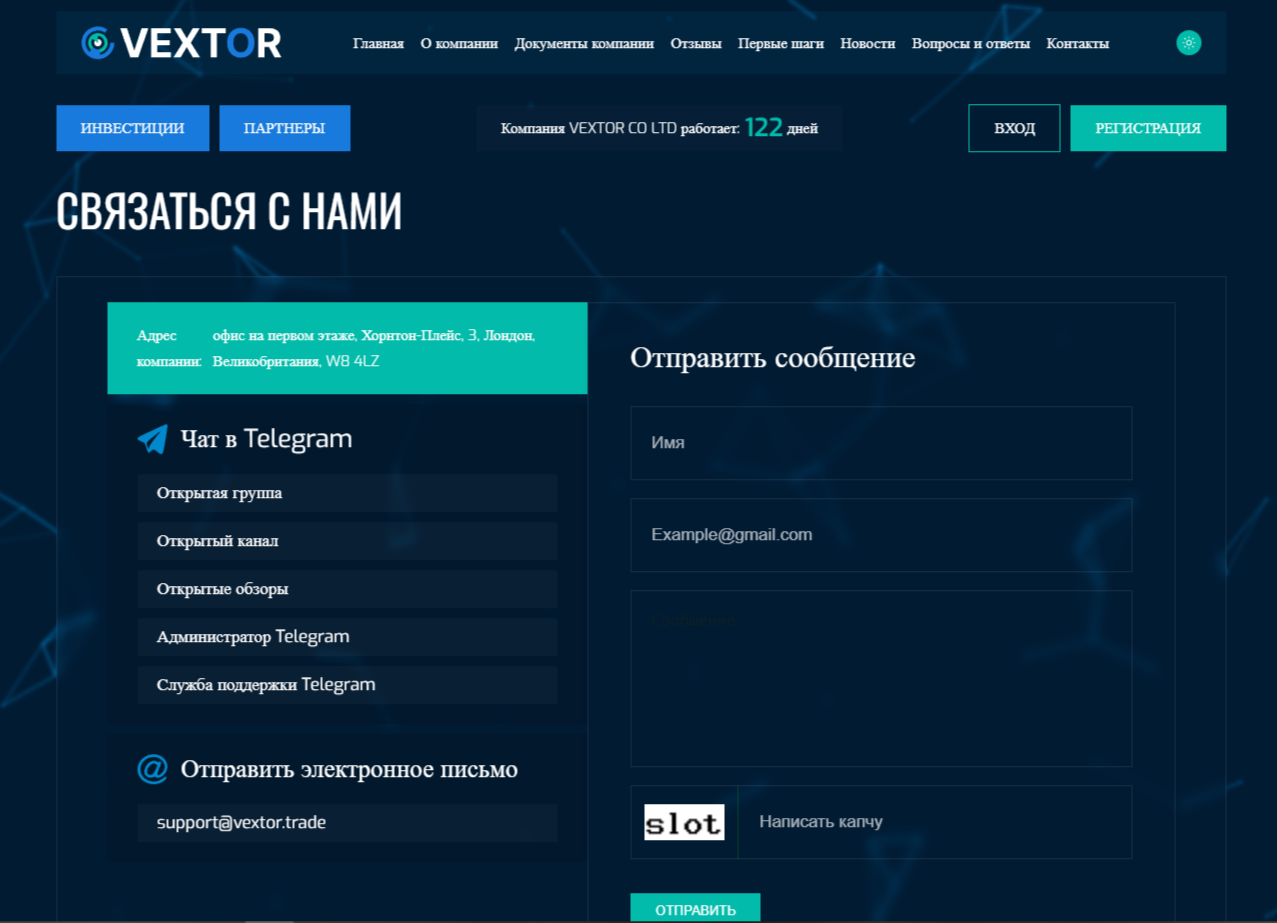Screen dimensions: 1277x923
Task: Click the company address text block
Action: point(347,348)
